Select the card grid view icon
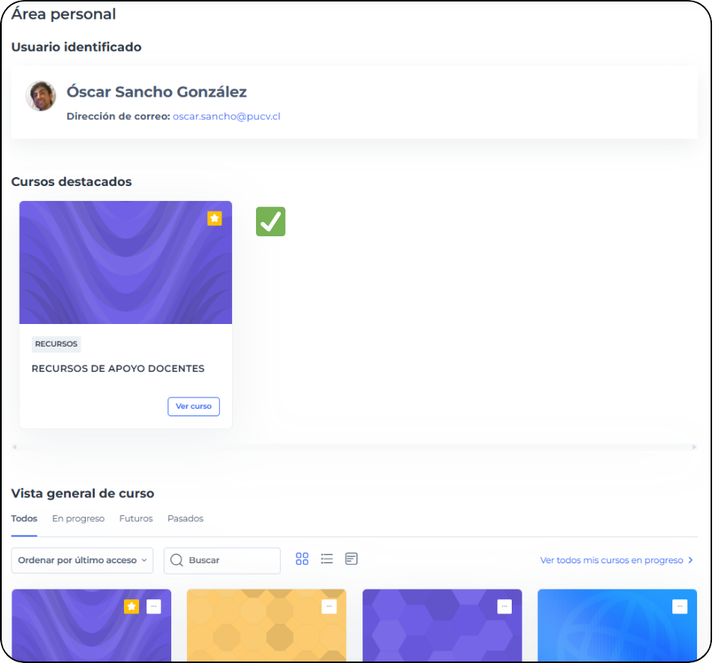Viewport: 713px width, 663px height. [x=302, y=559]
